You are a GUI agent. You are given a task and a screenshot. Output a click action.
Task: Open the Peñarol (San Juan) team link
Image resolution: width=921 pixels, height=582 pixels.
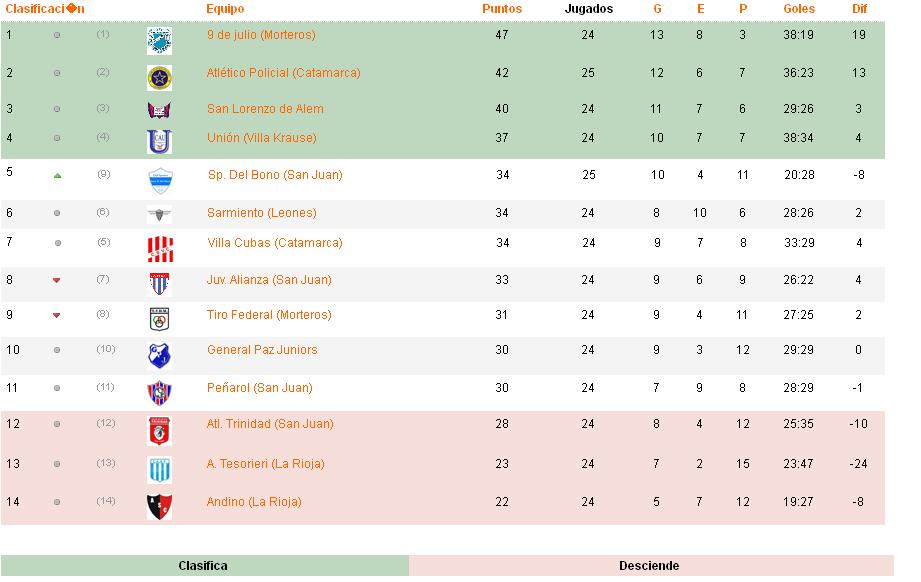click(x=259, y=388)
